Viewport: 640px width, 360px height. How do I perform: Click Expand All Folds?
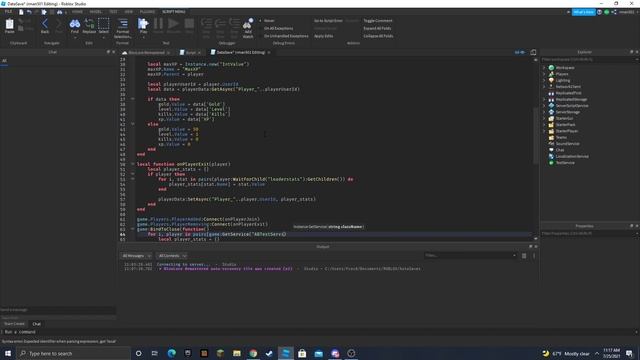point(377,29)
